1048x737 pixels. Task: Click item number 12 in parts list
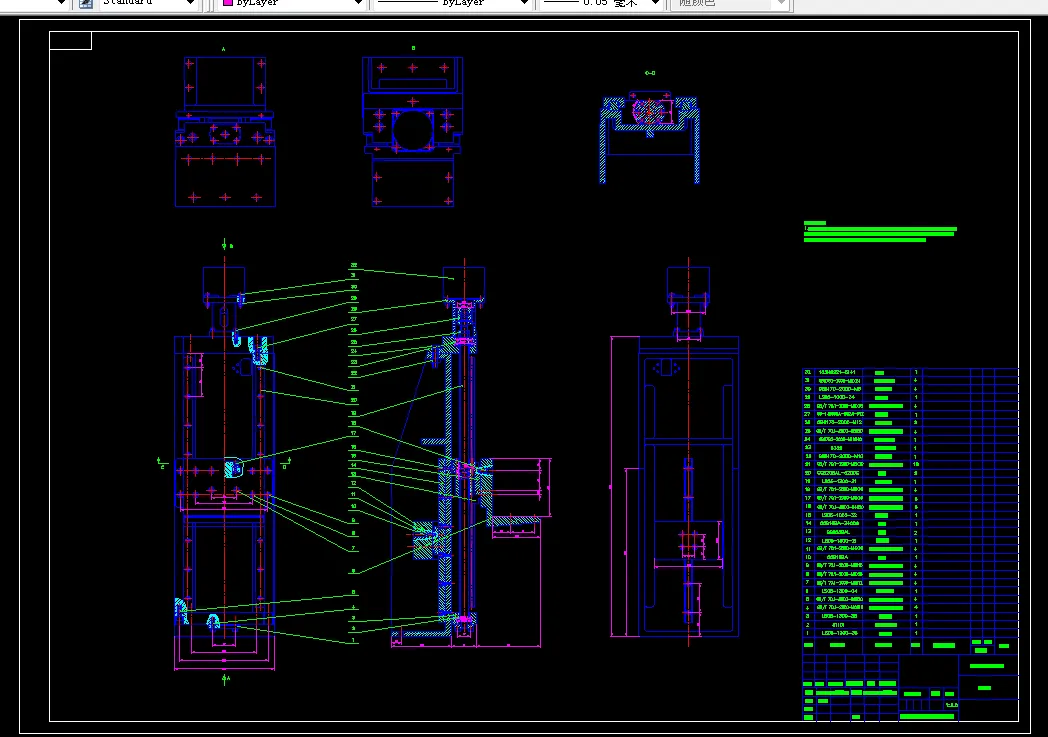pos(807,541)
